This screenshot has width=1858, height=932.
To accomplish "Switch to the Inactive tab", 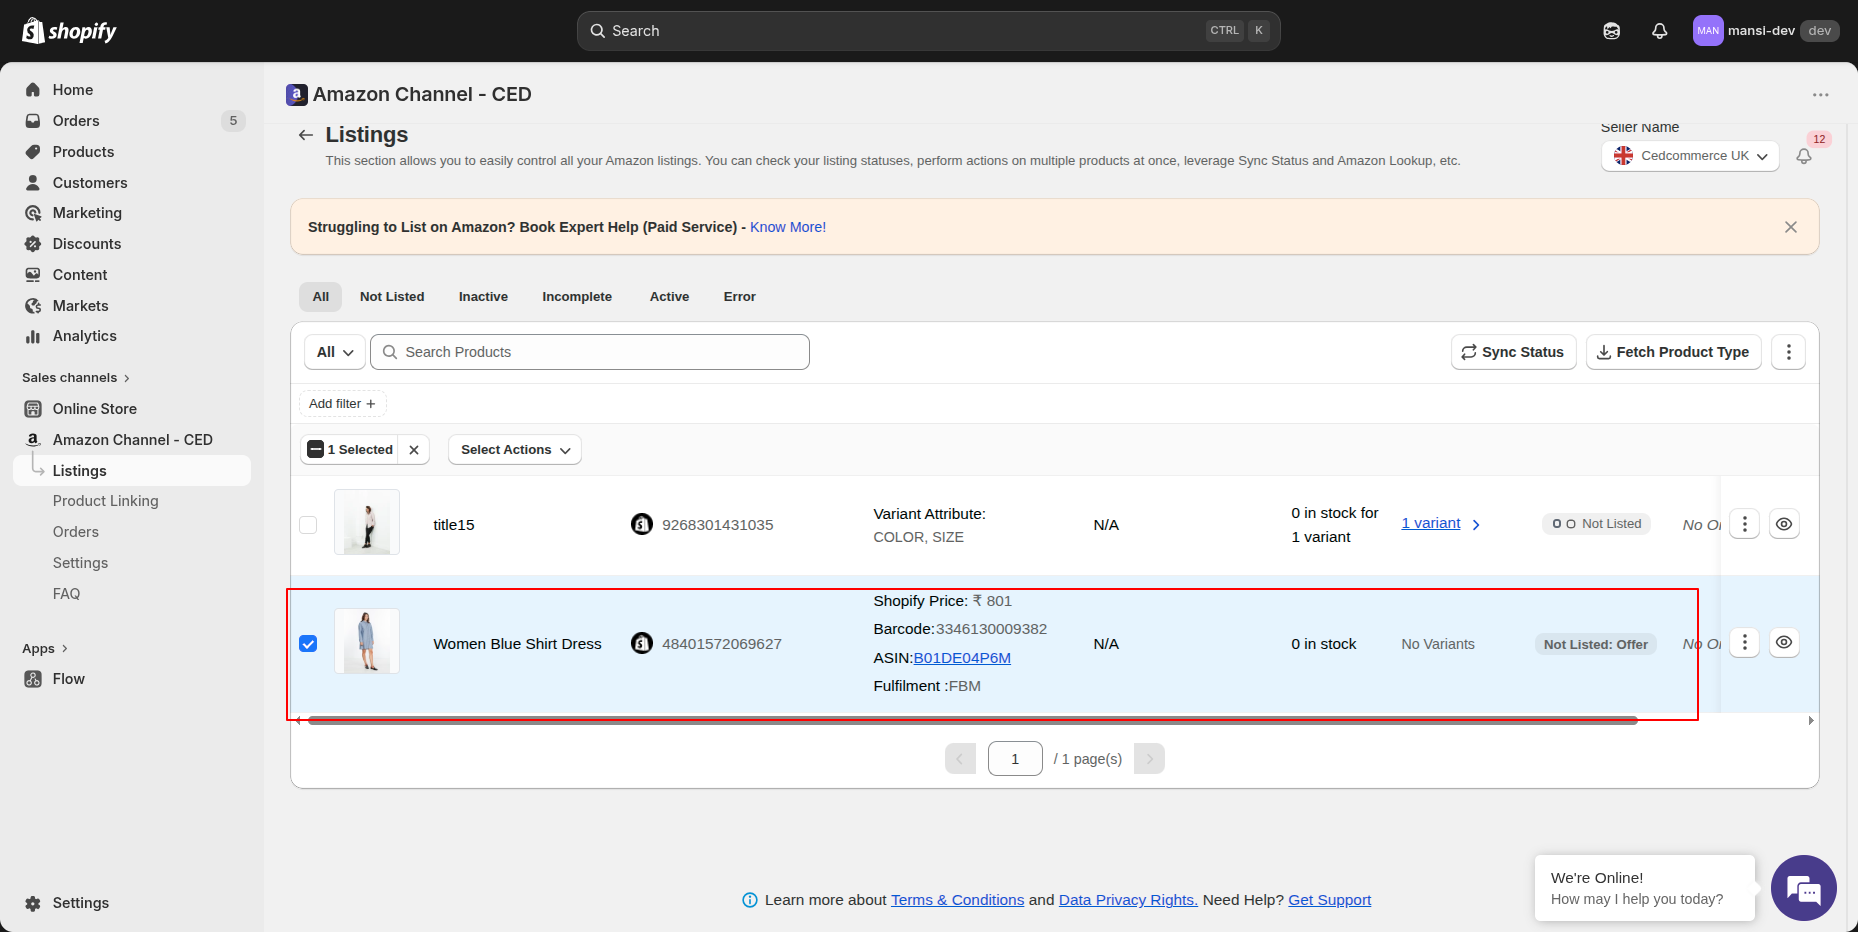I will [x=483, y=297].
